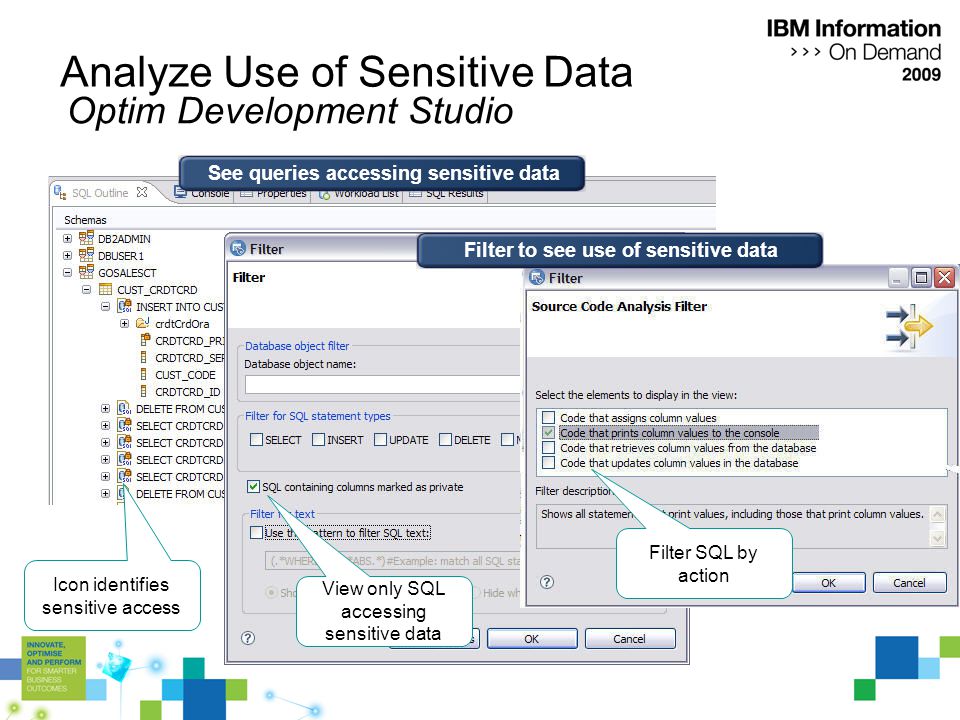
Task: Click scrollbar down arrow in Filter description box
Action: 937,538
